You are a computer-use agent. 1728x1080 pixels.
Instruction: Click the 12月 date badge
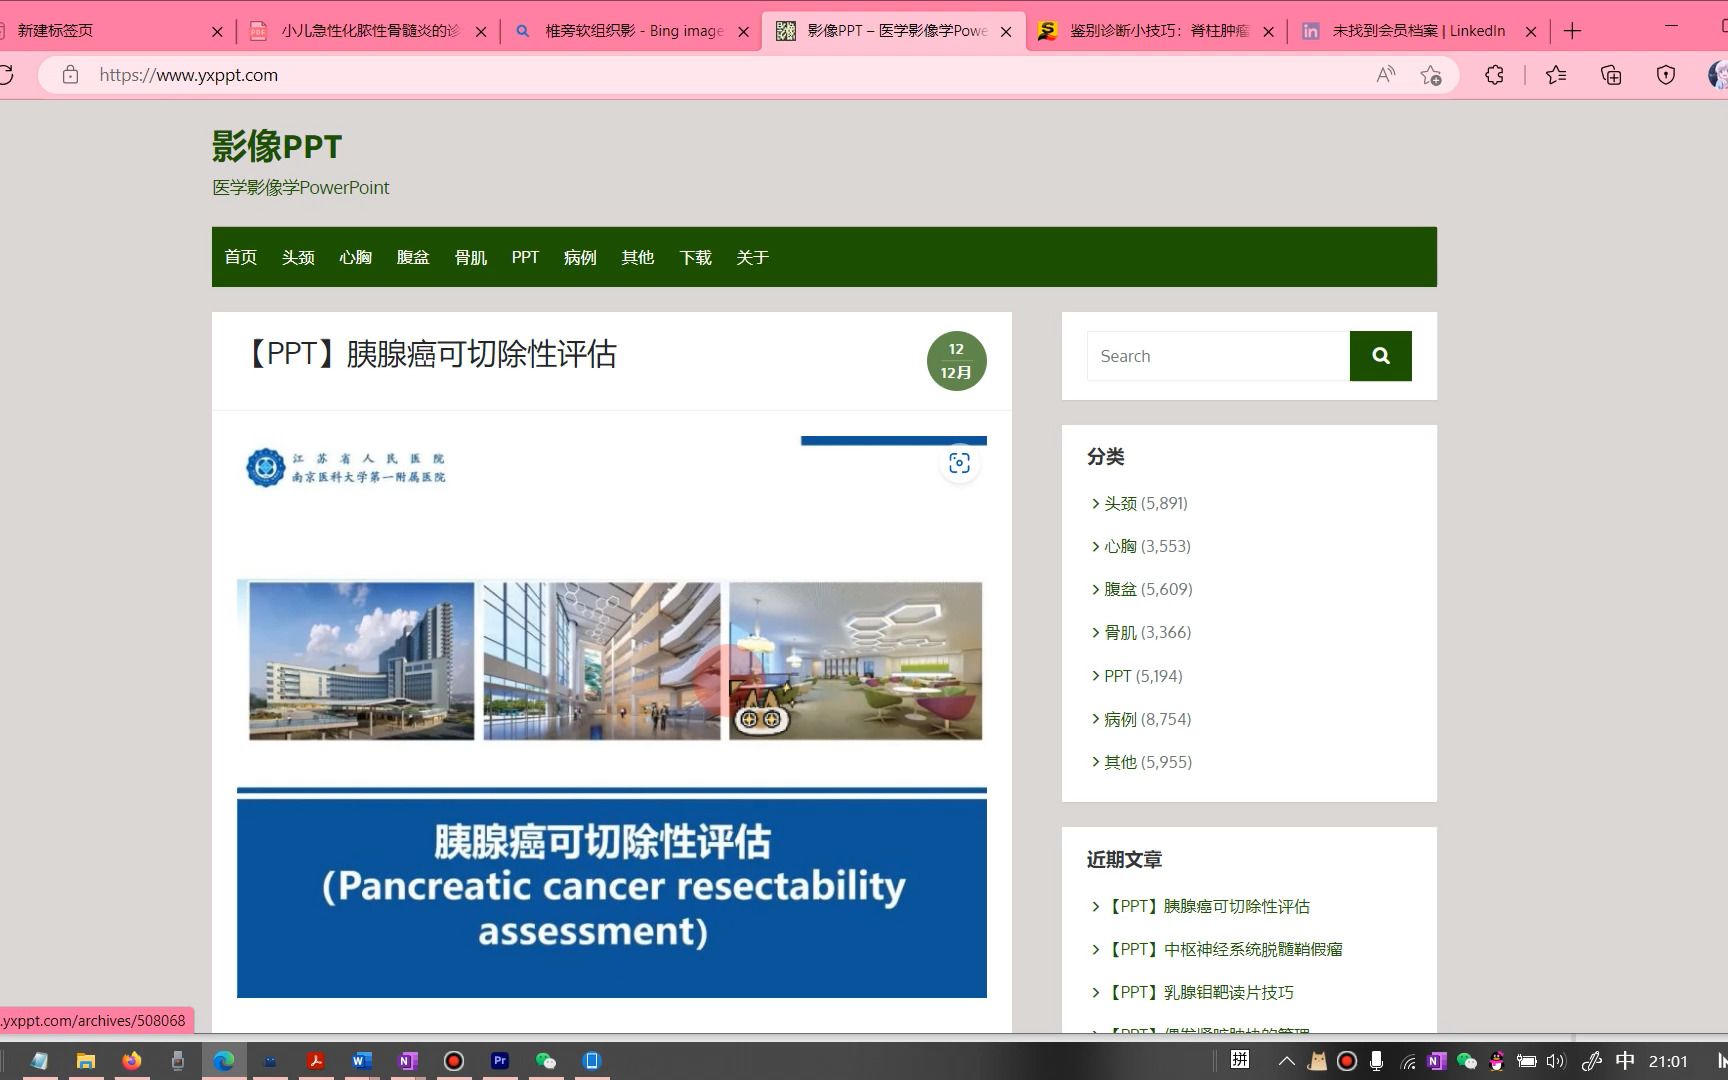[956, 361]
